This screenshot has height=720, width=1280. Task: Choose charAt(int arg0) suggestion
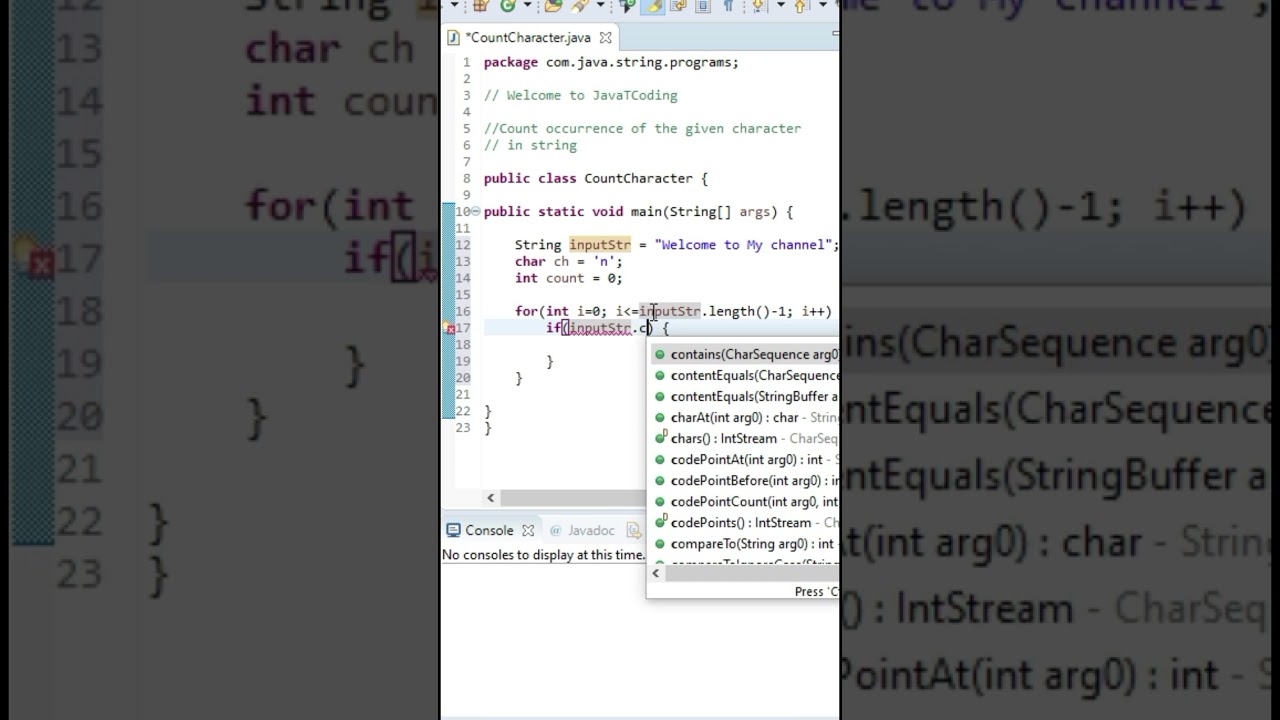743,417
